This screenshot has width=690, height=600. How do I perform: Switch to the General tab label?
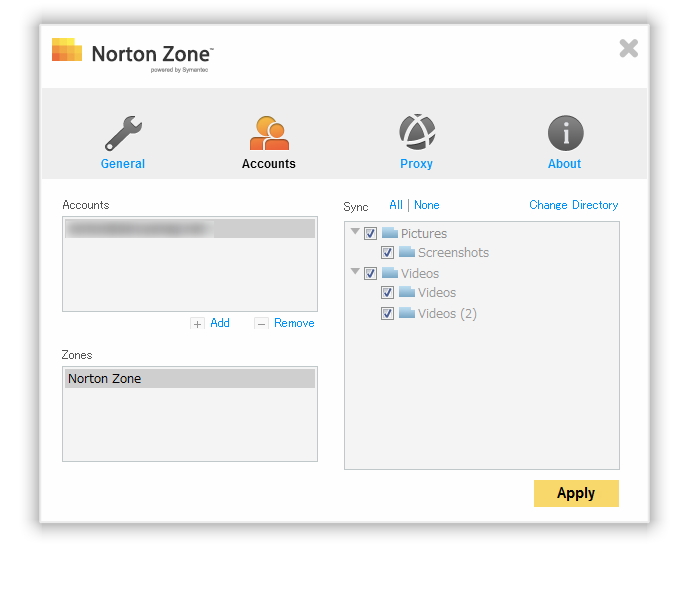click(123, 164)
